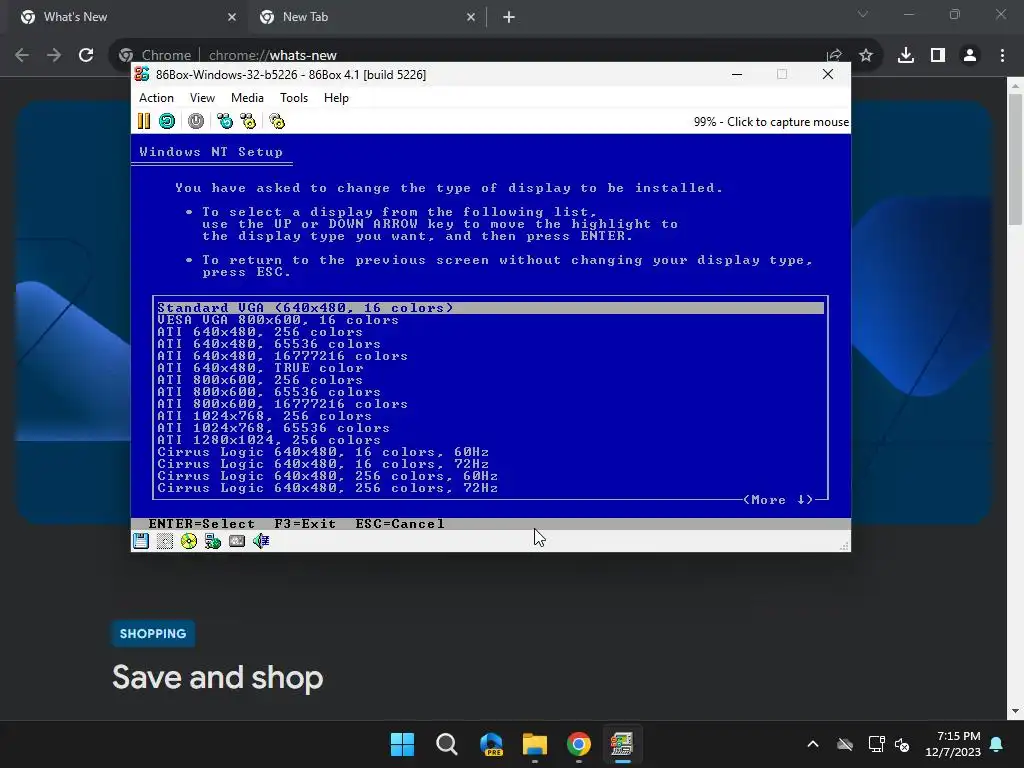1024x768 pixels.
Task: Open Chrome three-dot menu
Action: [x=1002, y=56]
